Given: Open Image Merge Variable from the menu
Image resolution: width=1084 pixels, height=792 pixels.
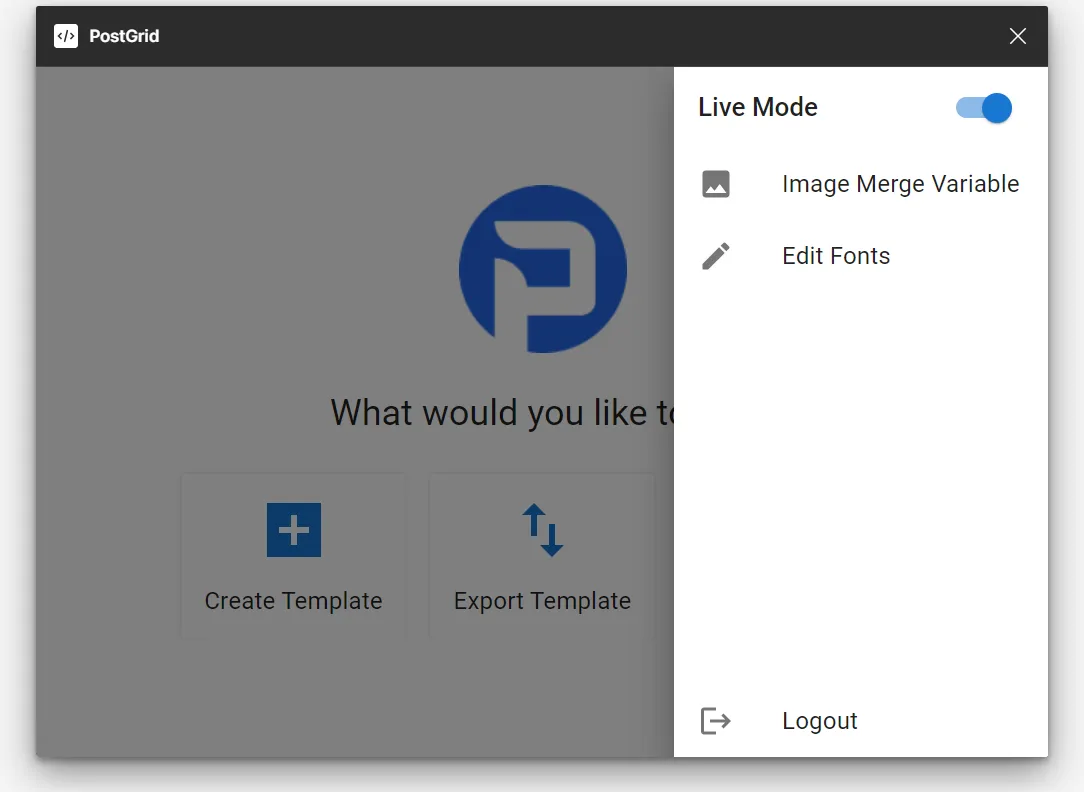Looking at the screenshot, I should point(900,184).
